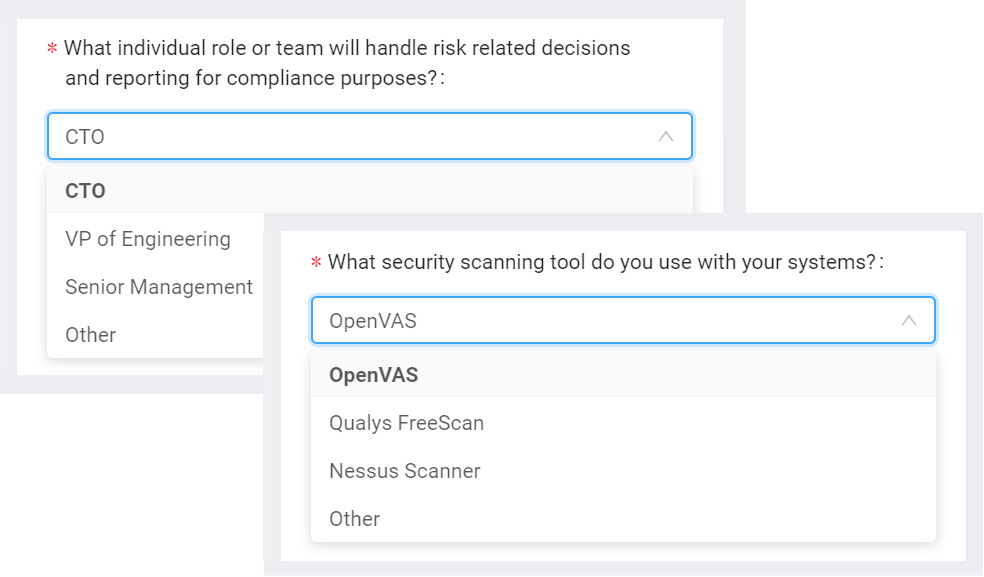Click the red asterisk on the scanning question
The height and width of the screenshot is (577, 984).
pyautogui.click(x=316, y=261)
